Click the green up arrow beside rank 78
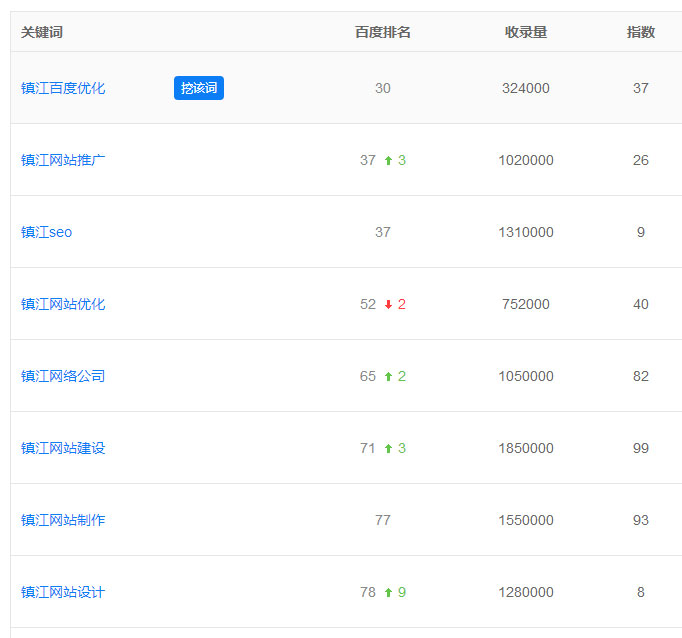 [x=388, y=593]
